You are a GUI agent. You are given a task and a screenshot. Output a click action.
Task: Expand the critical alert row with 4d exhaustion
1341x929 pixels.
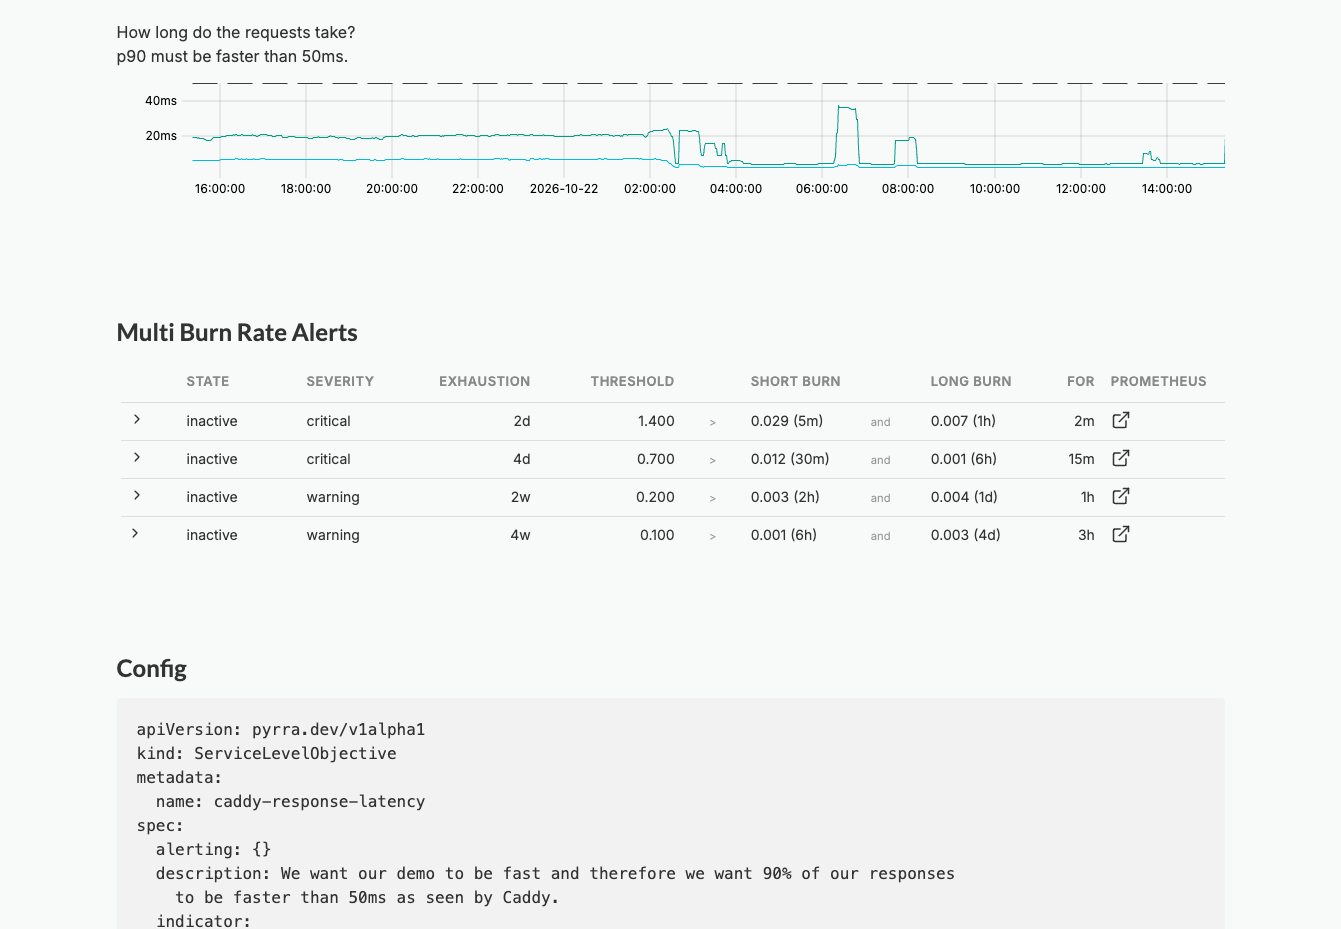[x=137, y=458]
